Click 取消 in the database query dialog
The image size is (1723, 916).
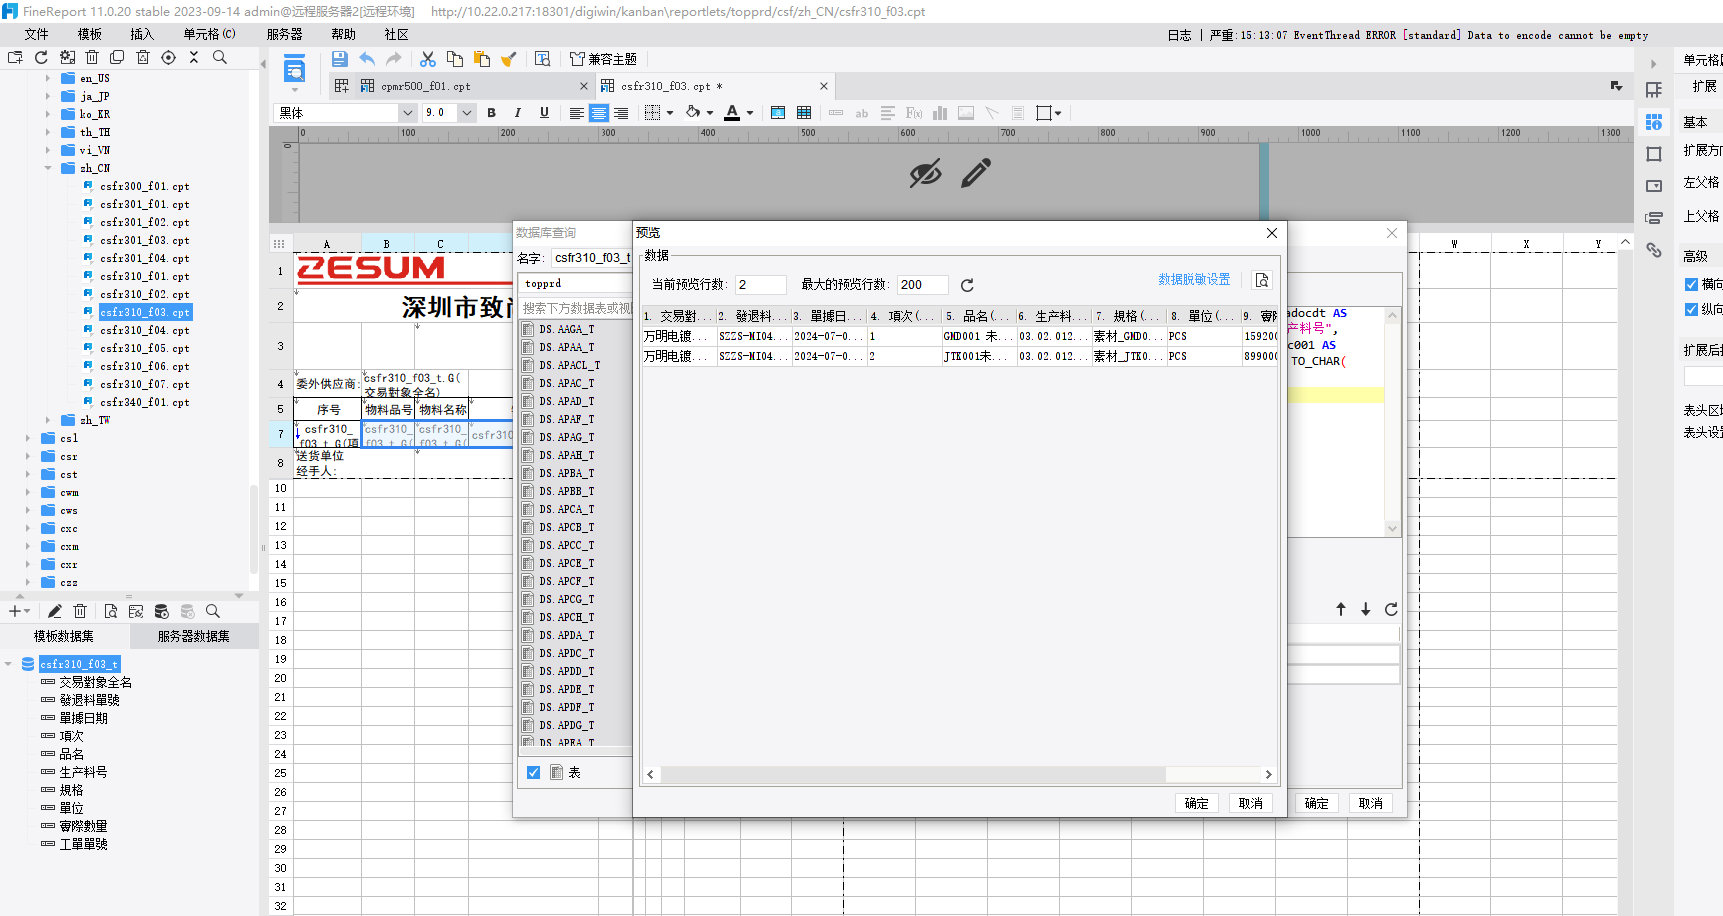pos(1370,803)
